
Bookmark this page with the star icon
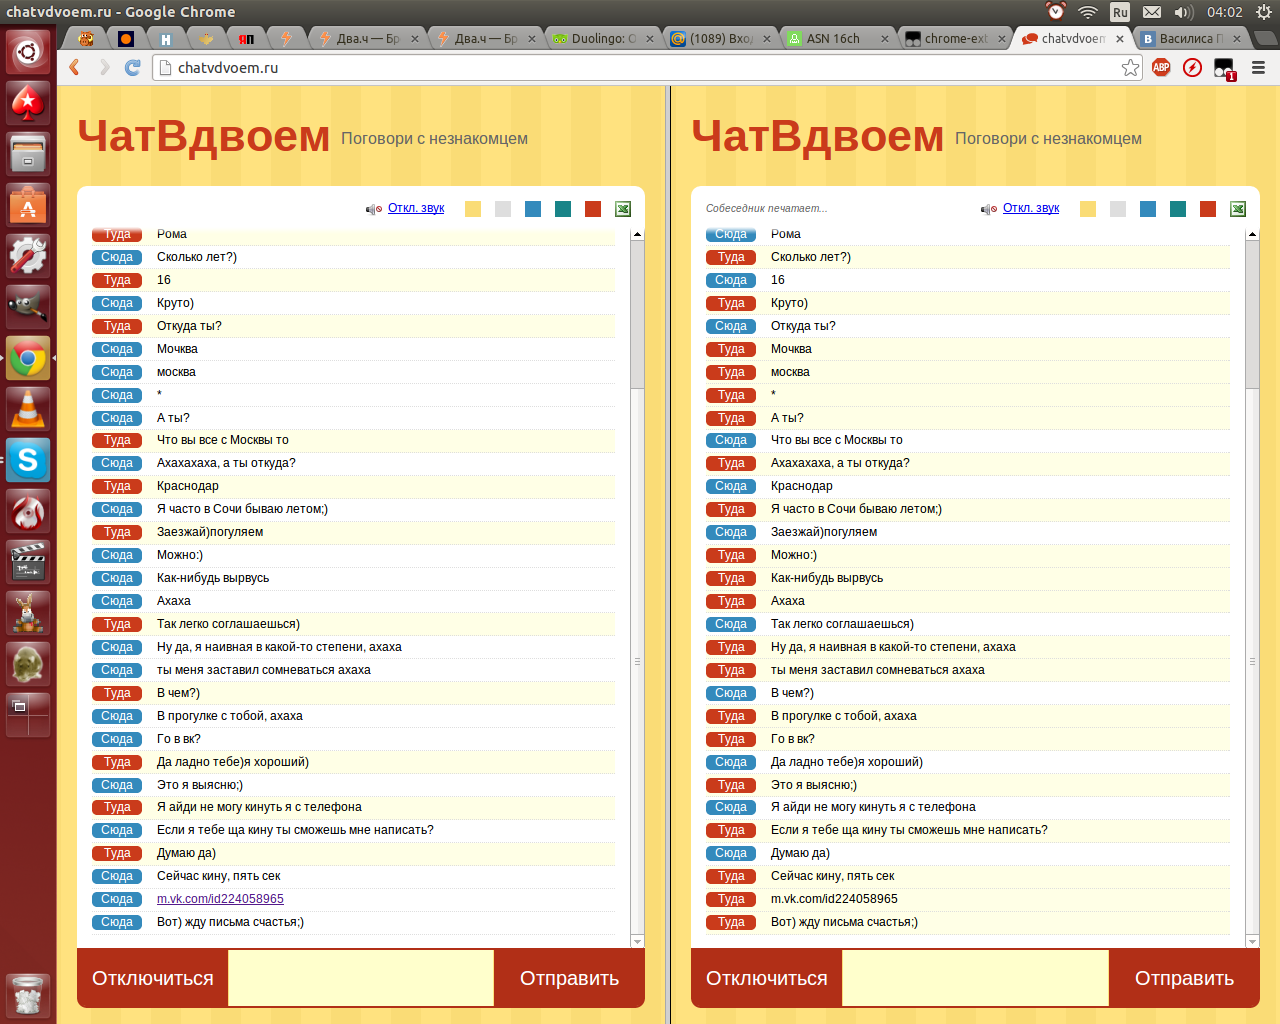pos(1130,67)
